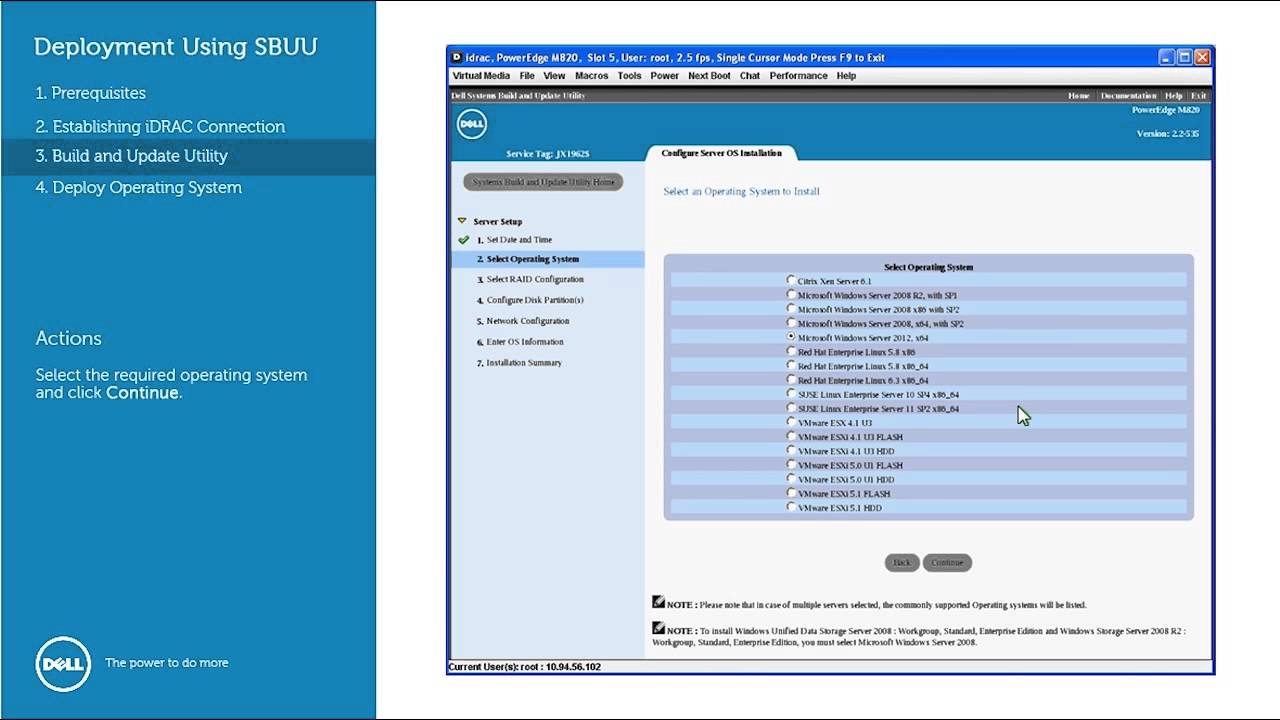This screenshot has width=1280, height=720.
Task: Click the Exit link in utility header
Action: 1198,96
